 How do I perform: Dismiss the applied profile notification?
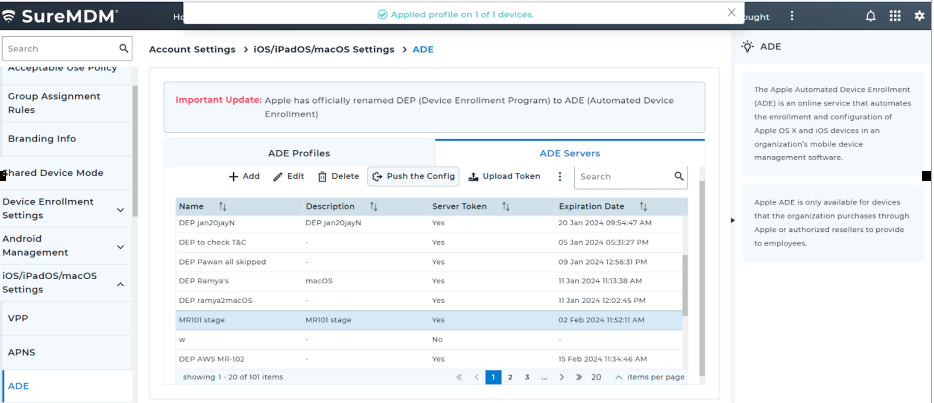731,13
